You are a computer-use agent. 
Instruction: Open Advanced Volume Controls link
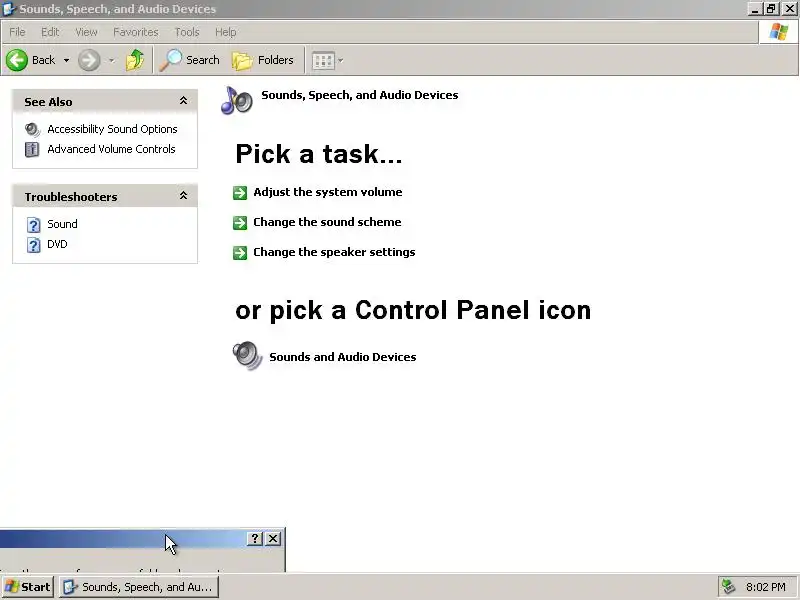click(x=111, y=149)
